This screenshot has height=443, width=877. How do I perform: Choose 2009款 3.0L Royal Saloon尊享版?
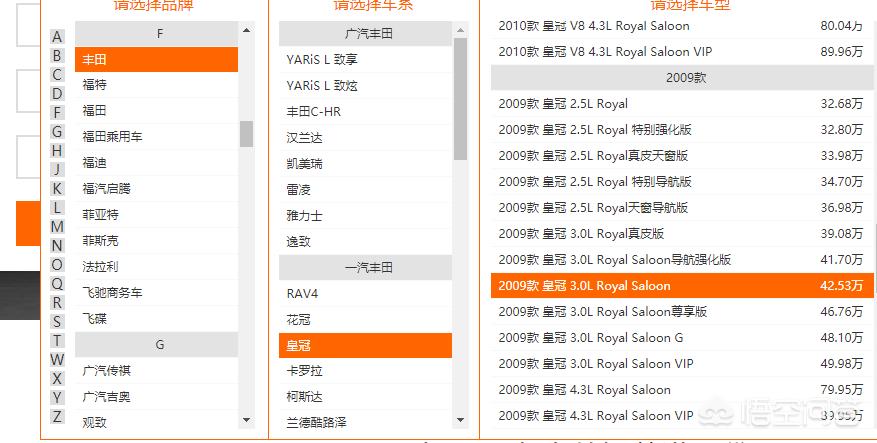(x=682, y=312)
